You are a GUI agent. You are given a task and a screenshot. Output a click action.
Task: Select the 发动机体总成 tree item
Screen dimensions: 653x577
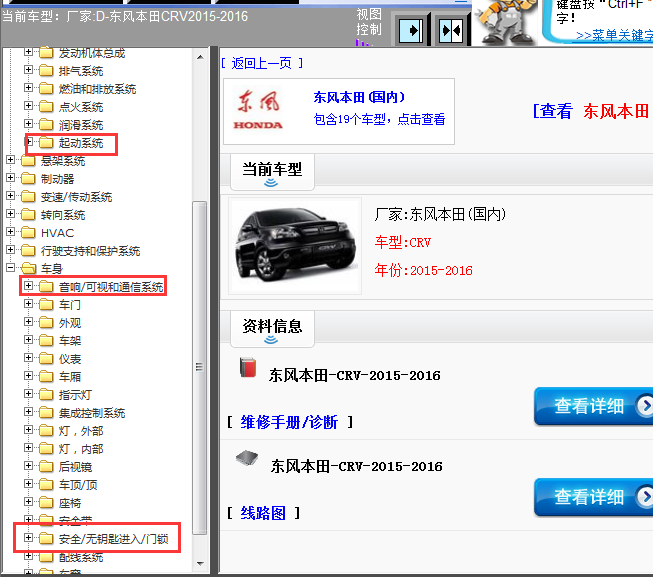(x=92, y=53)
